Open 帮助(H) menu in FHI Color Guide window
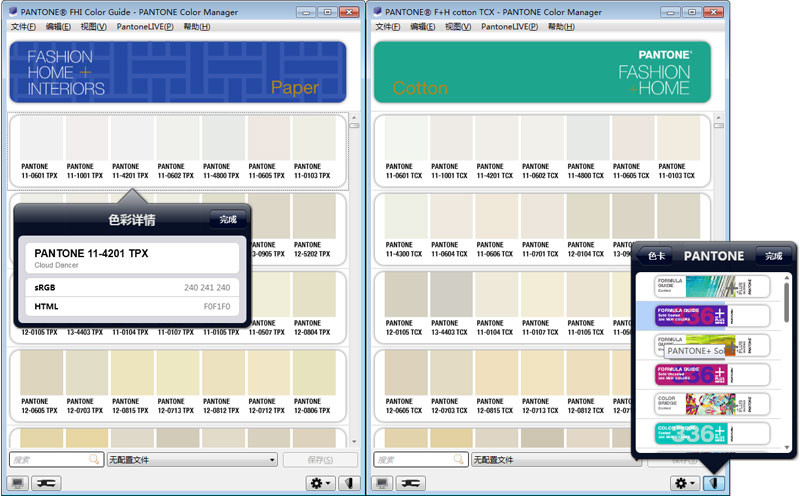This screenshot has height=496, width=800. (x=197, y=27)
